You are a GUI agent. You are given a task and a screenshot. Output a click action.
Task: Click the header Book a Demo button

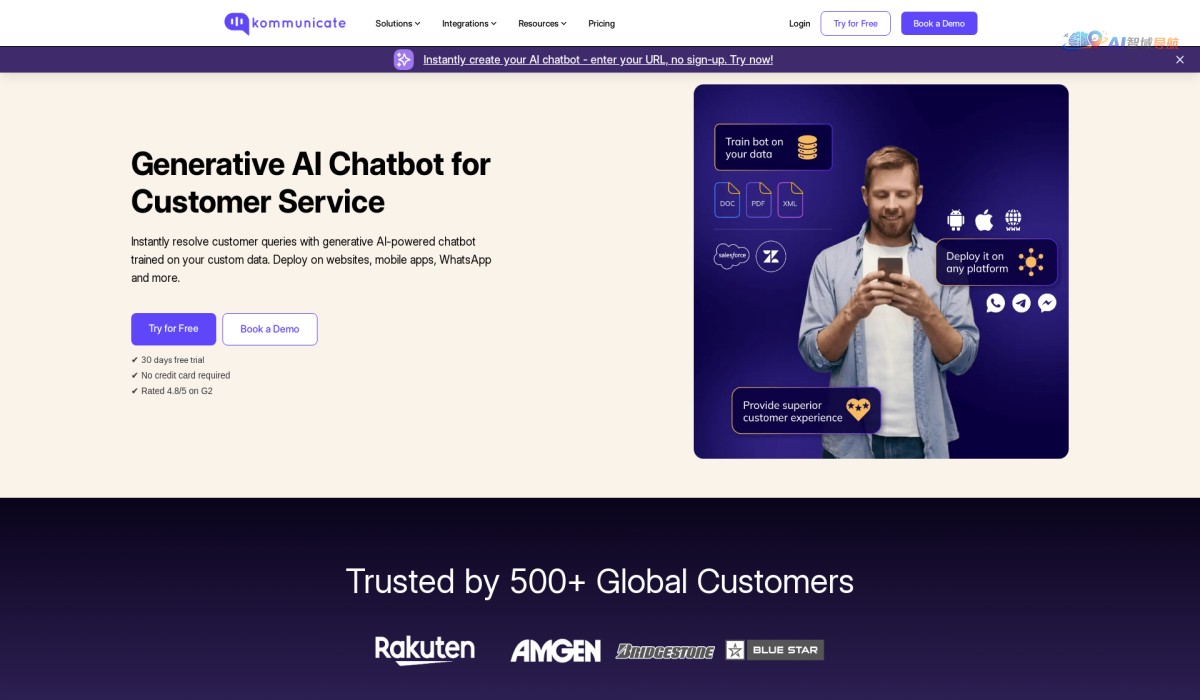(939, 23)
